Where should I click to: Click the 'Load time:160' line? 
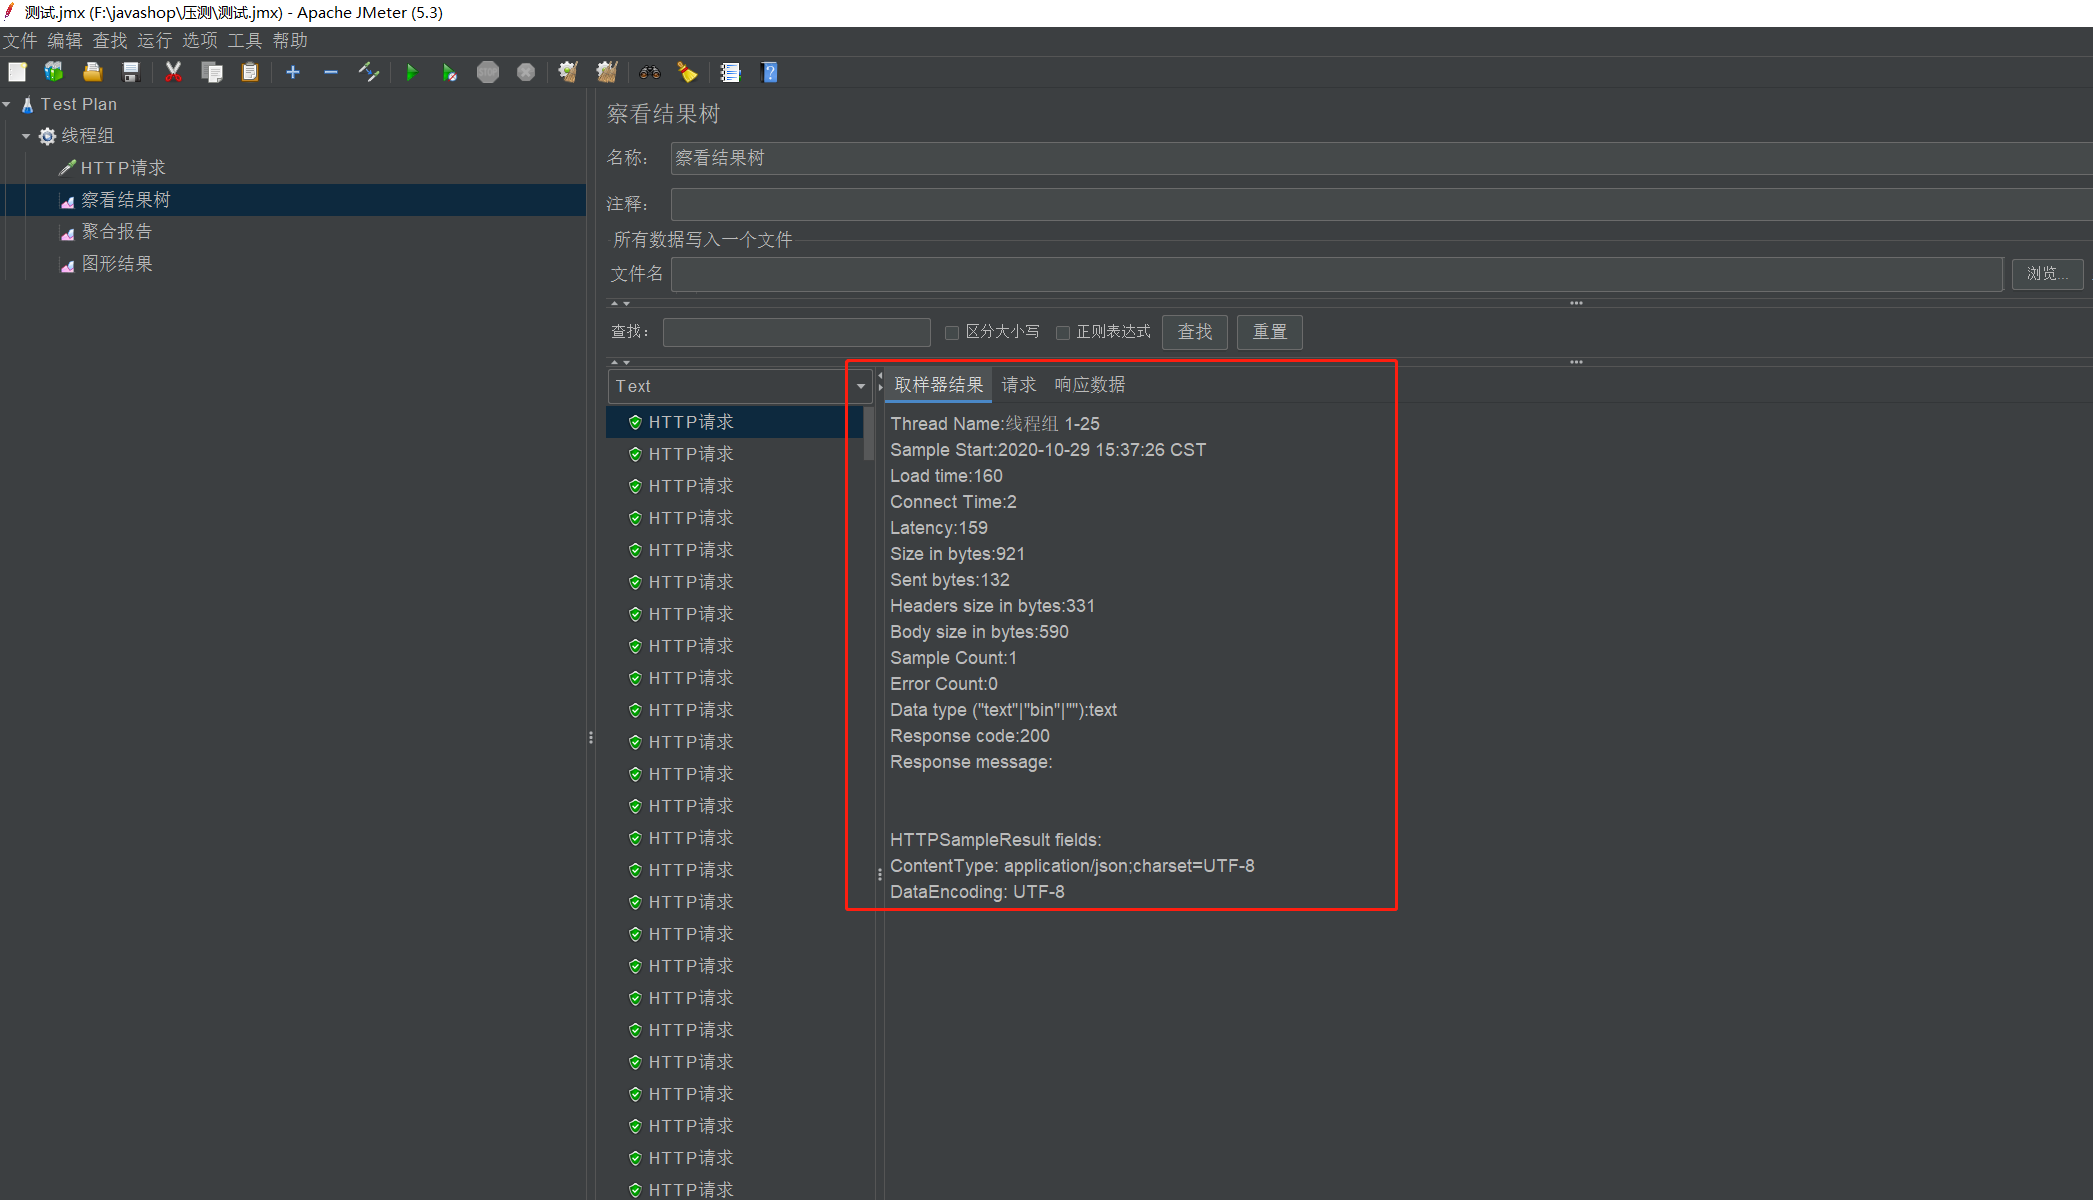pos(946,476)
